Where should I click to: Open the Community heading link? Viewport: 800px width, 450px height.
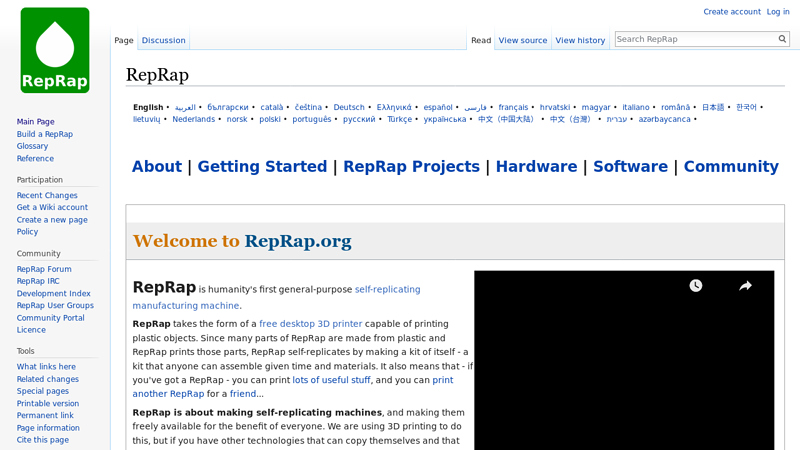pos(731,166)
